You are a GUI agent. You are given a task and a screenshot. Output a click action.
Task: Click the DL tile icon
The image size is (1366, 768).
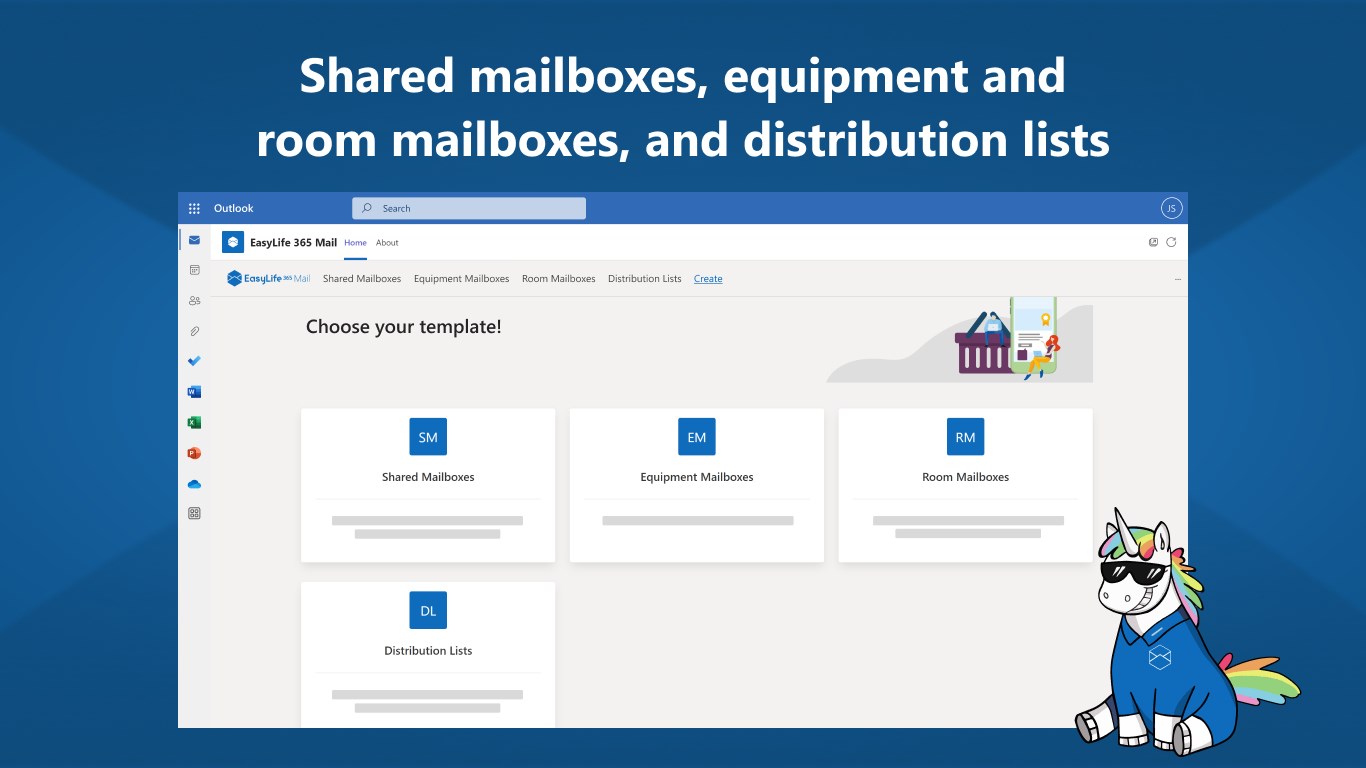tap(428, 610)
